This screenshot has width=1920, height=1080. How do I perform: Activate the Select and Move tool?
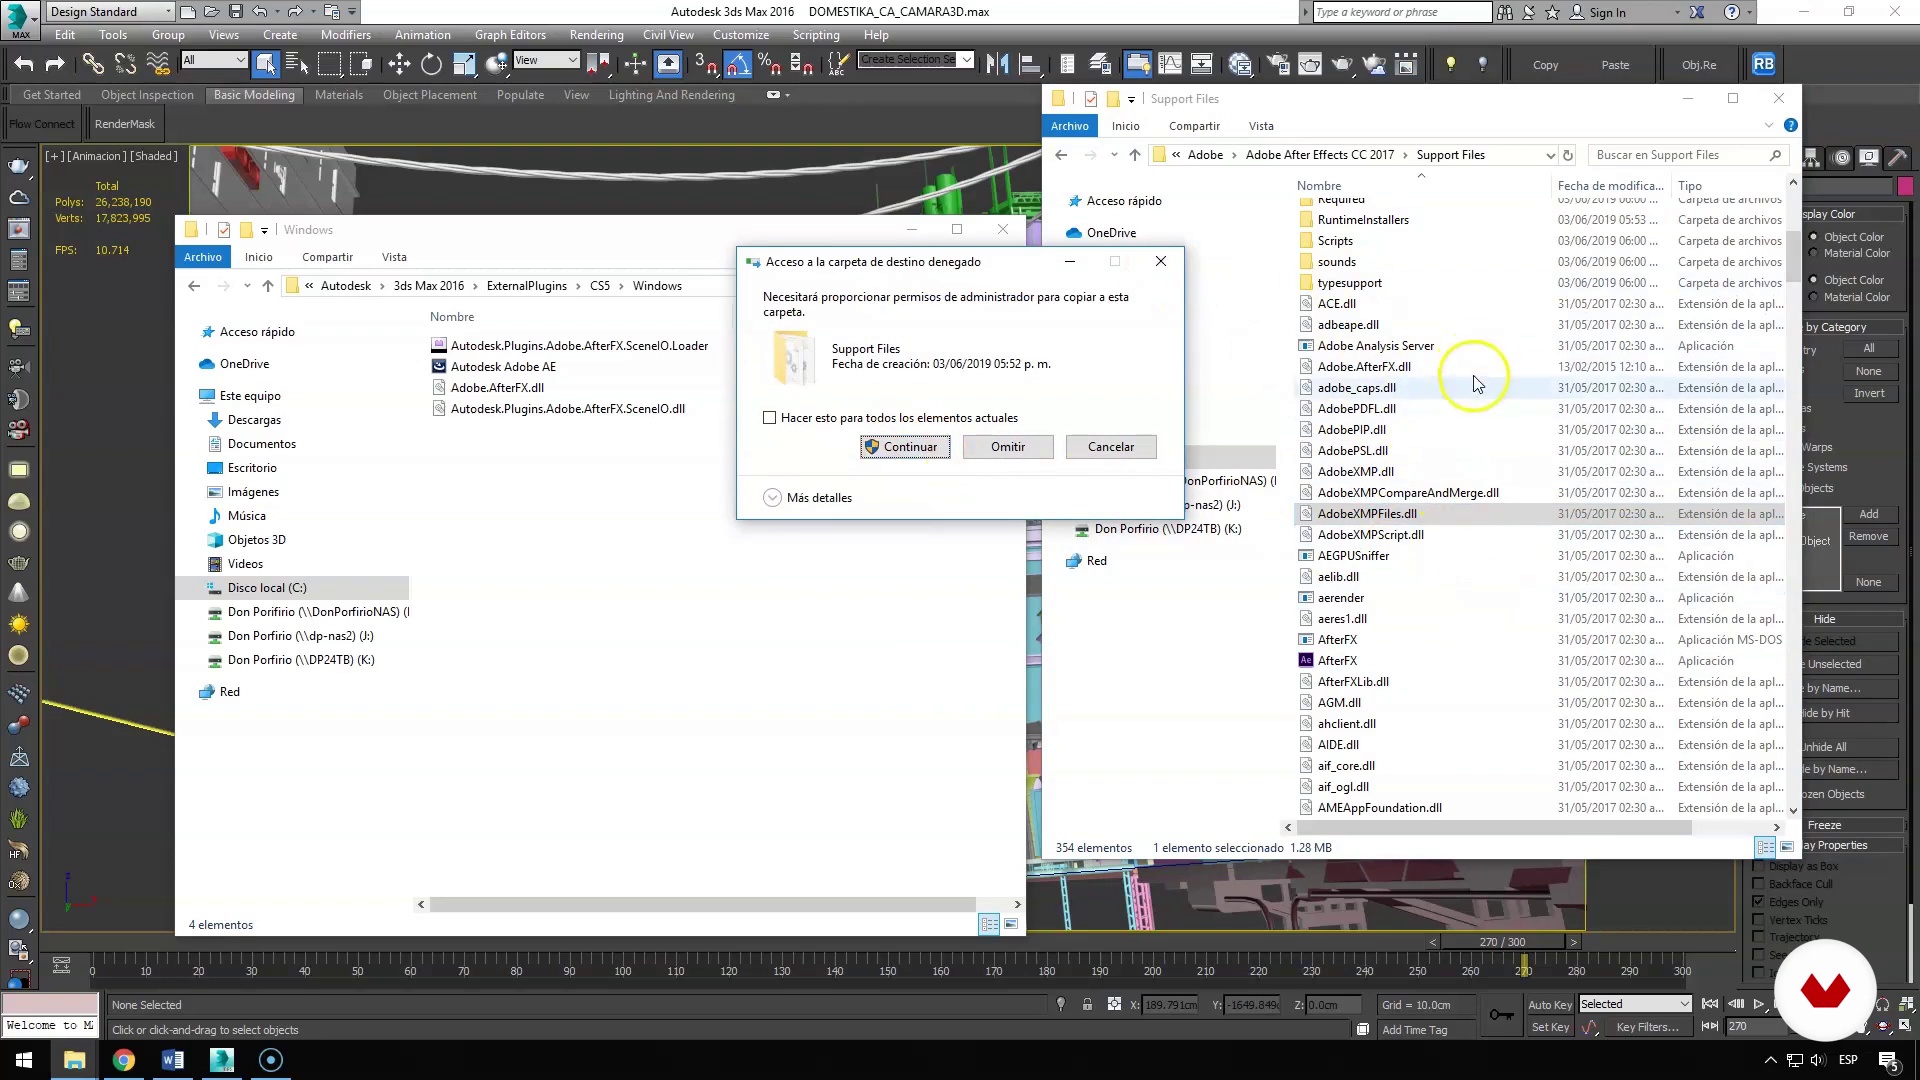pyautogui.click(x=399, y=64)
